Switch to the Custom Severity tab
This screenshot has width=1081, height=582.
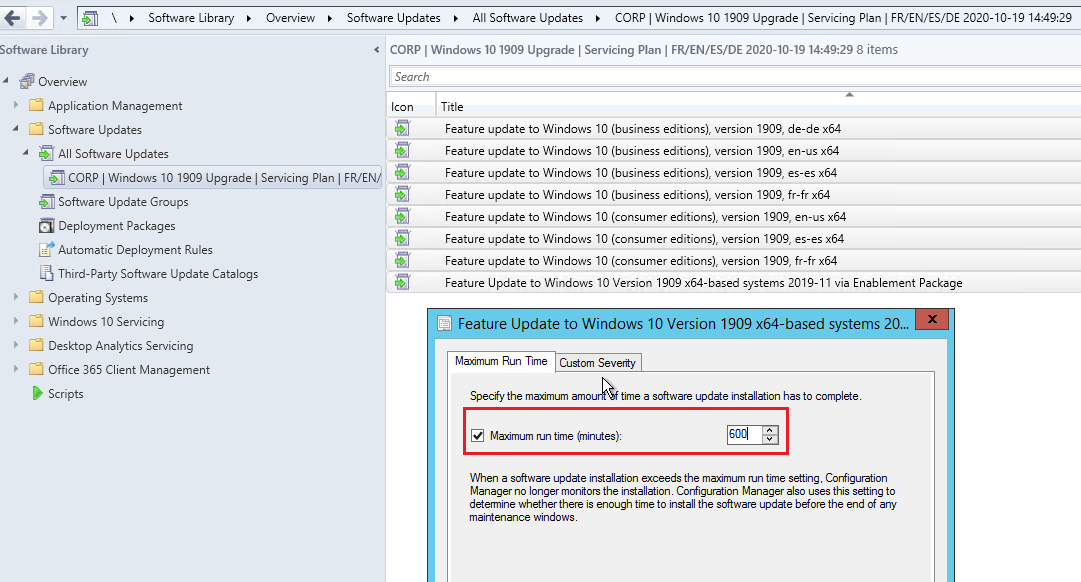click(x=597, y=363)
